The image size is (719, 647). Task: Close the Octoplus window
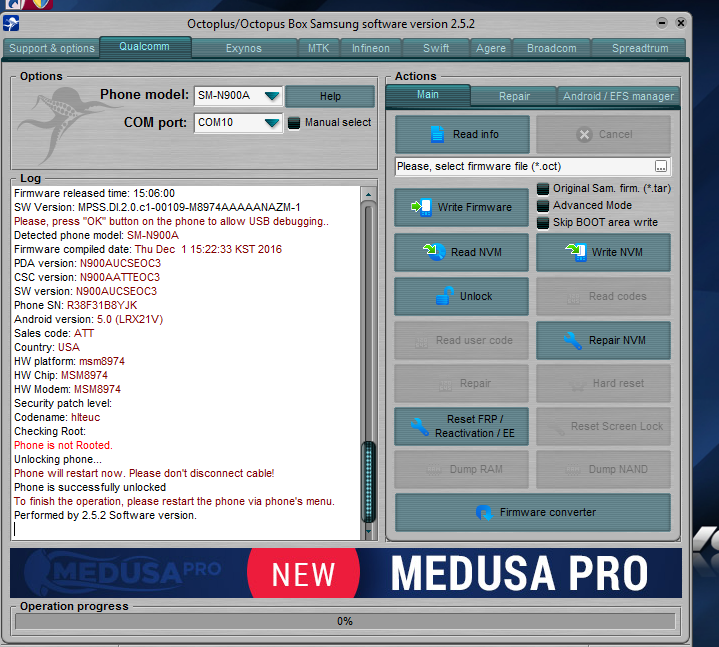(x=681, y=22)
